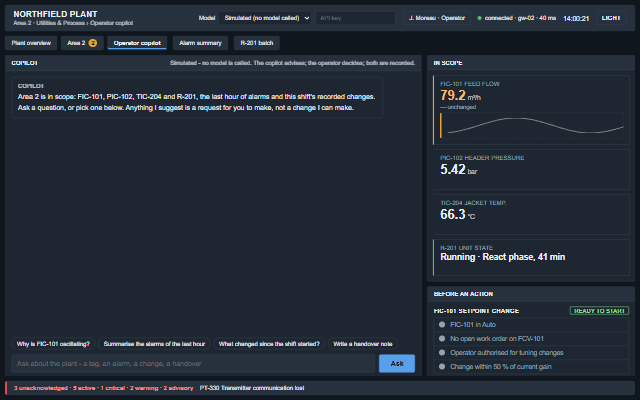Click 'Summarise the alarms of the last hour'
Viewport: 640px width, 400px height.
click(154, 344)
